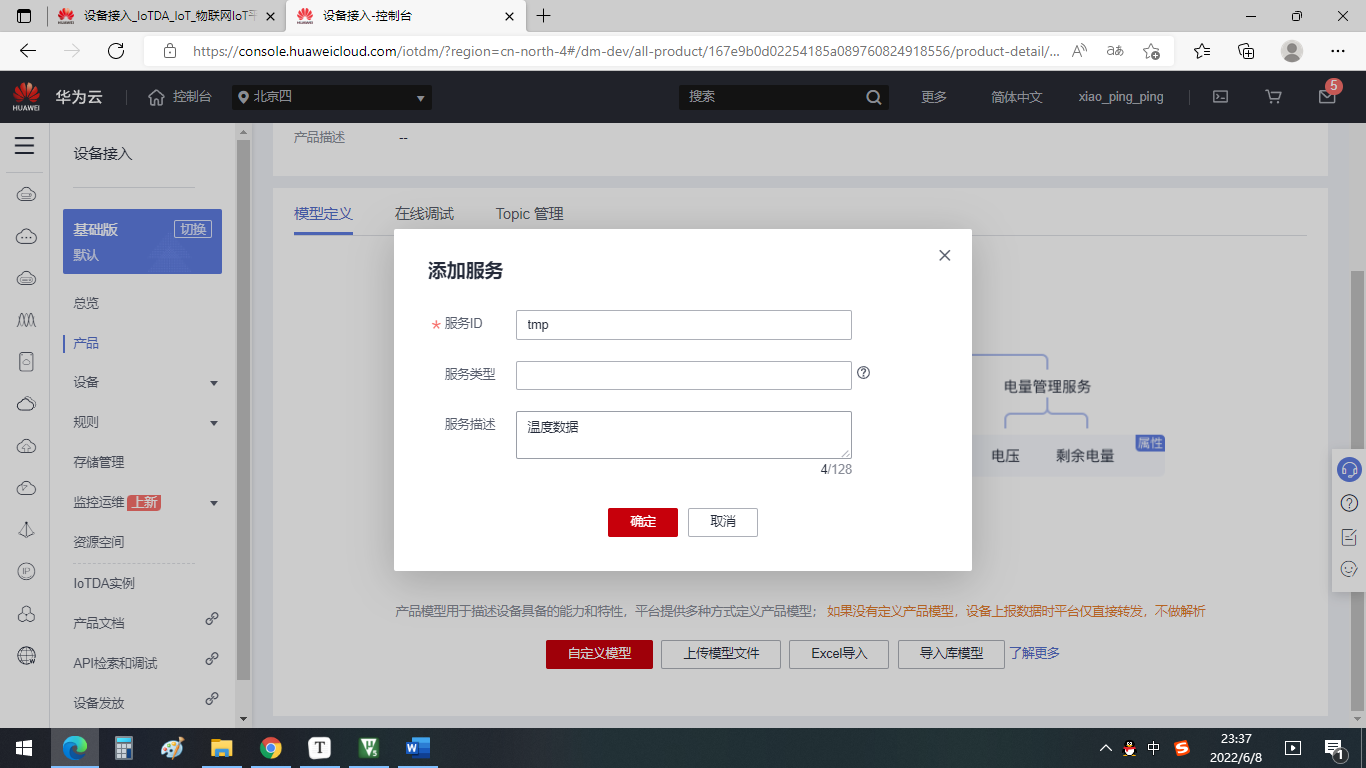Open the browser collections icon
1366x768 pixels.
[x=1246, y=51]
